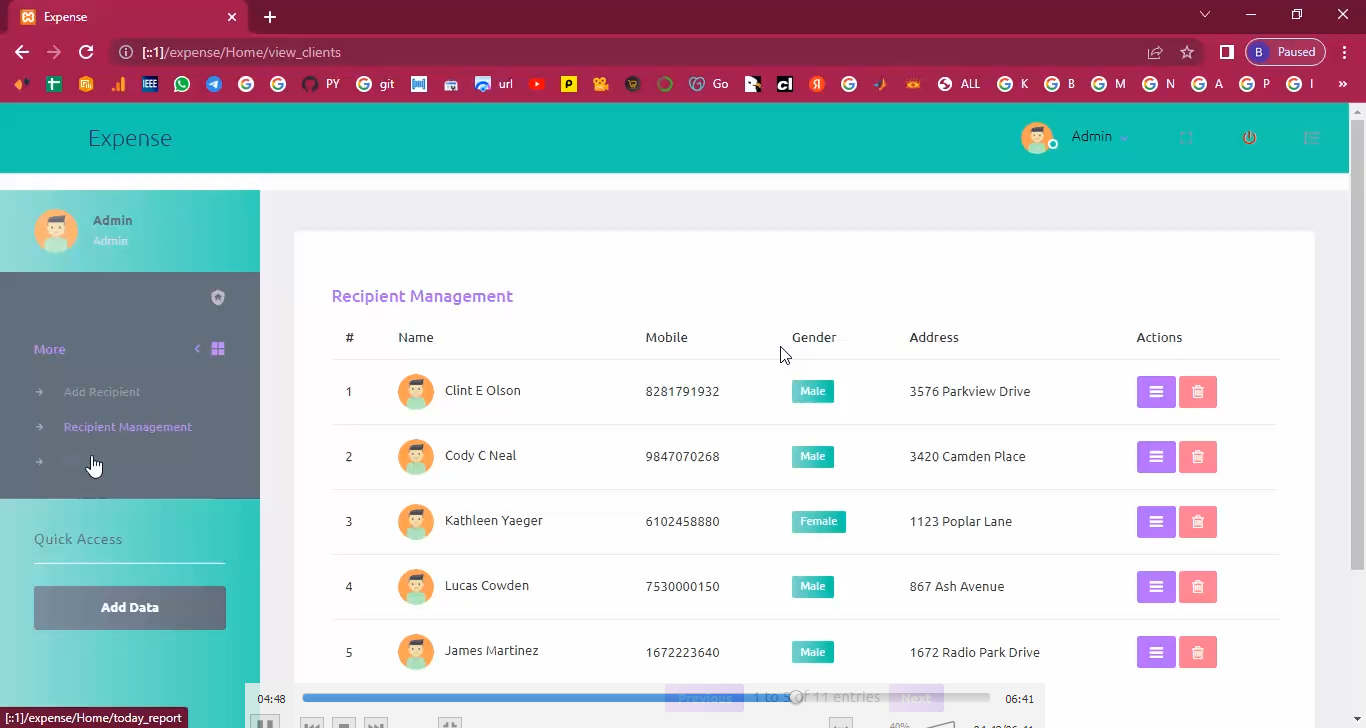
Task: Click the red power logout icon
Action: pos(1249,138)
